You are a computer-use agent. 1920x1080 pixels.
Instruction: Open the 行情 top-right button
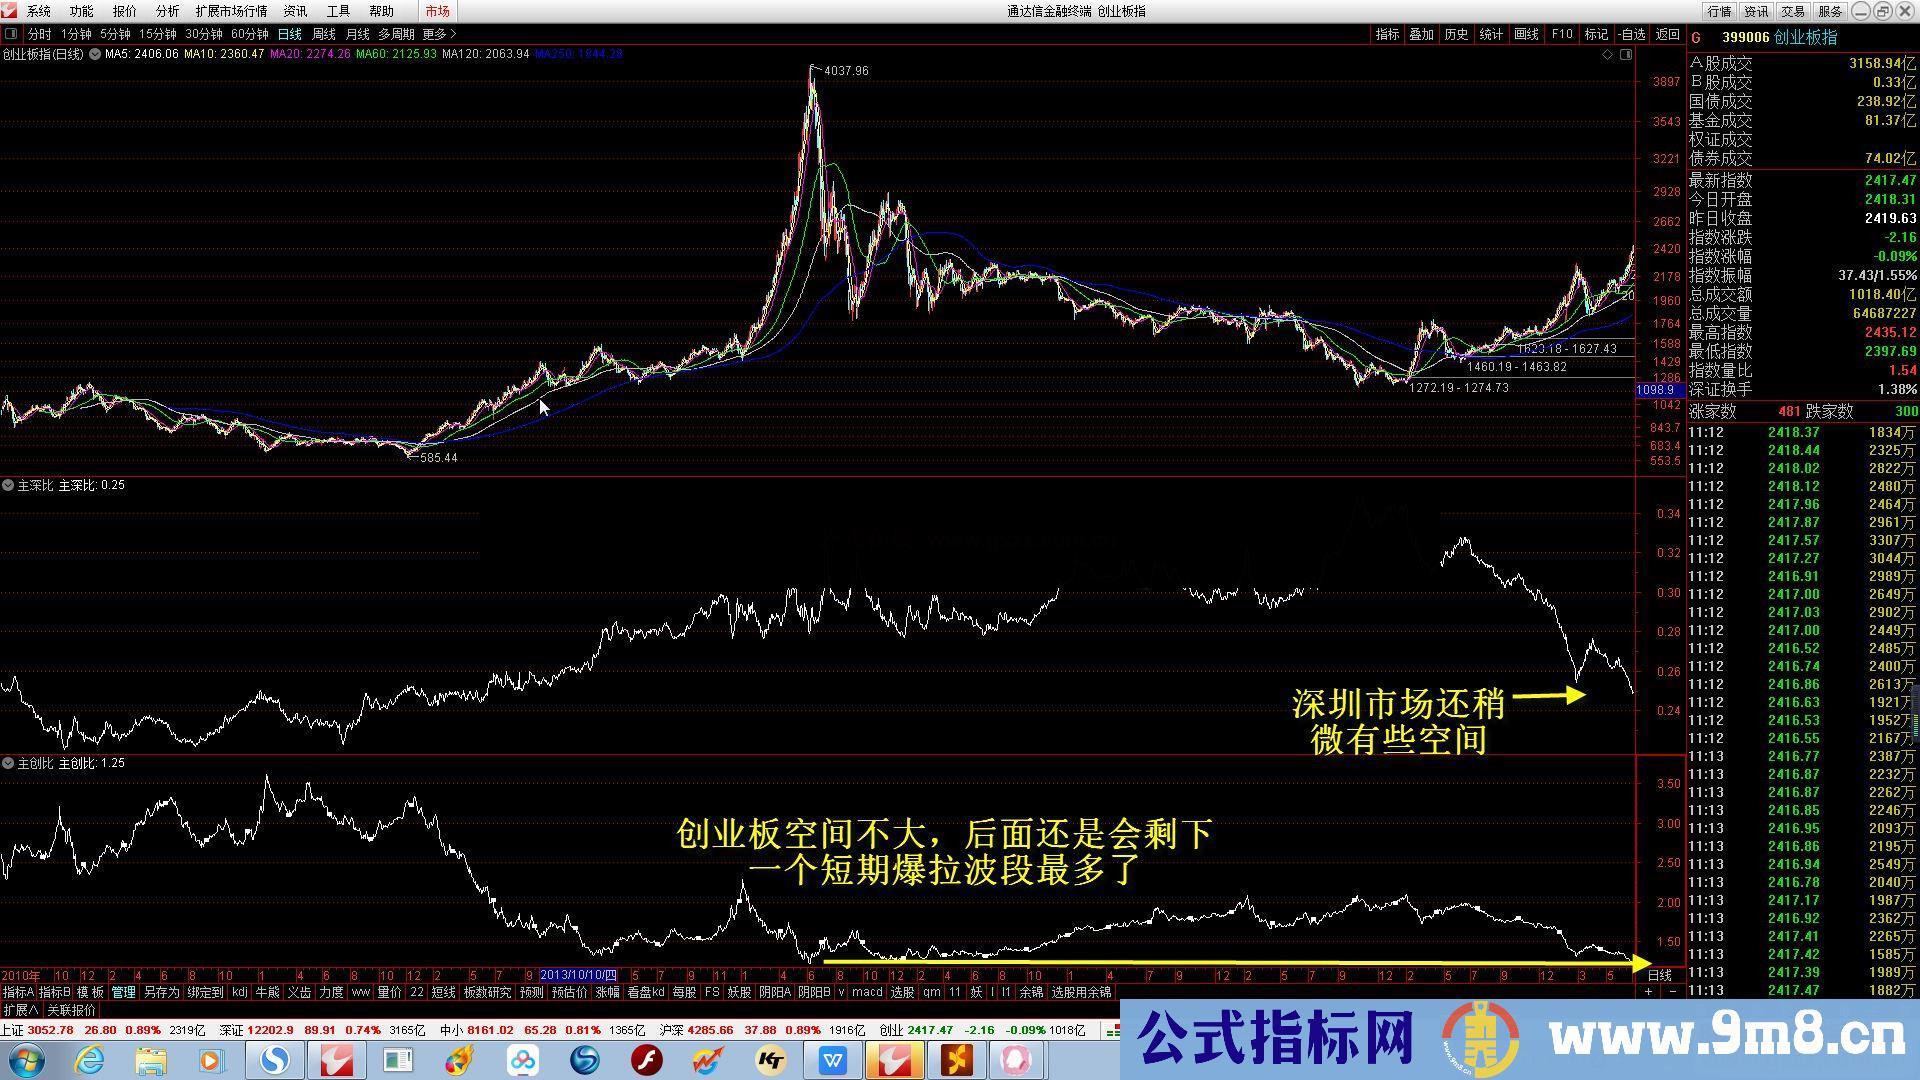coord(1719,11)
